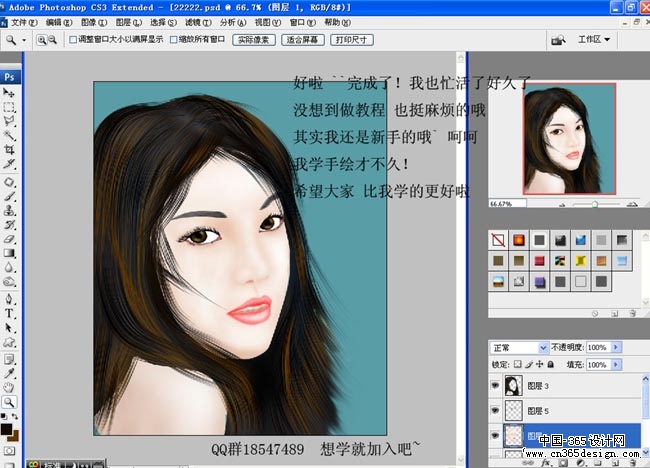This screenshot has width=650, height=468.
Task: Select the Eyedropper tool
Action: pyautogui.click(x=9, y=373)
